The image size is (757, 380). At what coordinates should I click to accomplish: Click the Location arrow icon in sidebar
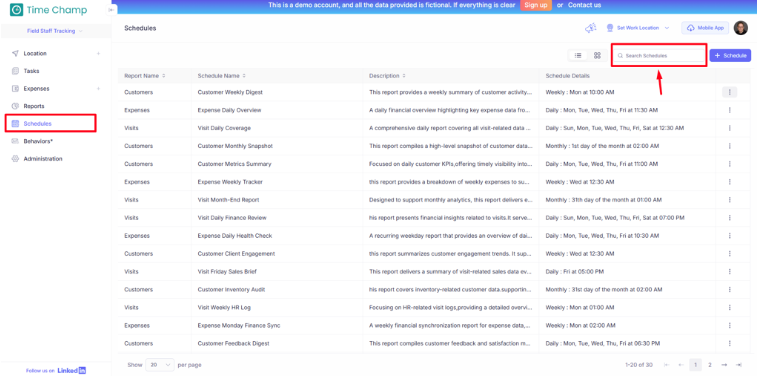[15, 54]
